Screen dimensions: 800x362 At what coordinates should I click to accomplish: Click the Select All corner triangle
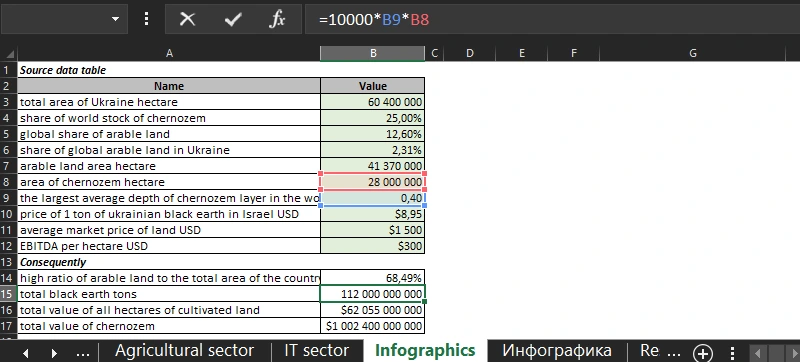point(9,54)
